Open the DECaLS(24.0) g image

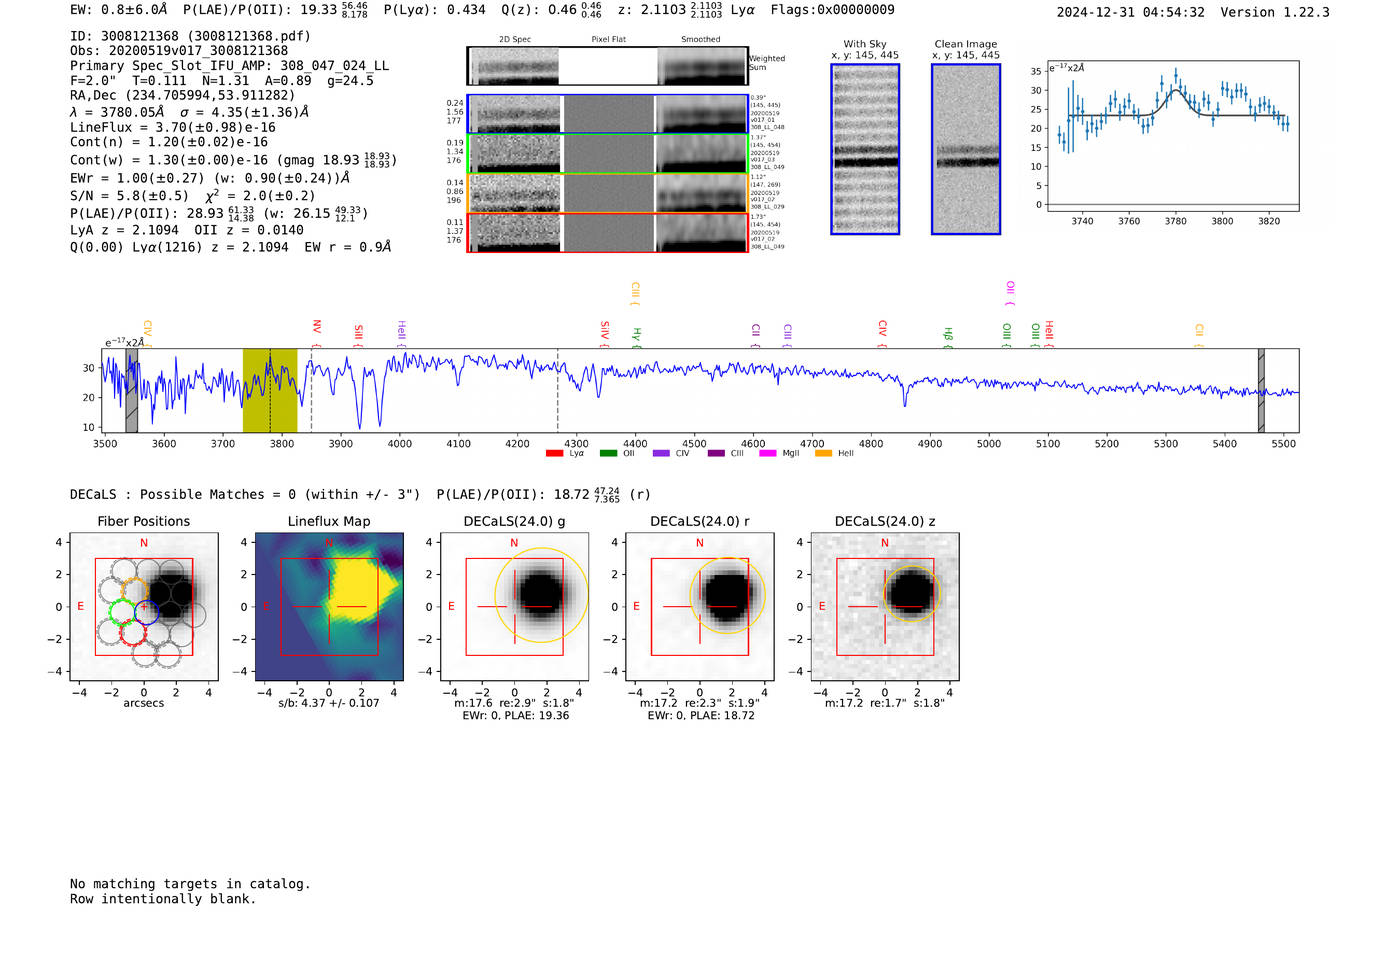click(515, 607)
